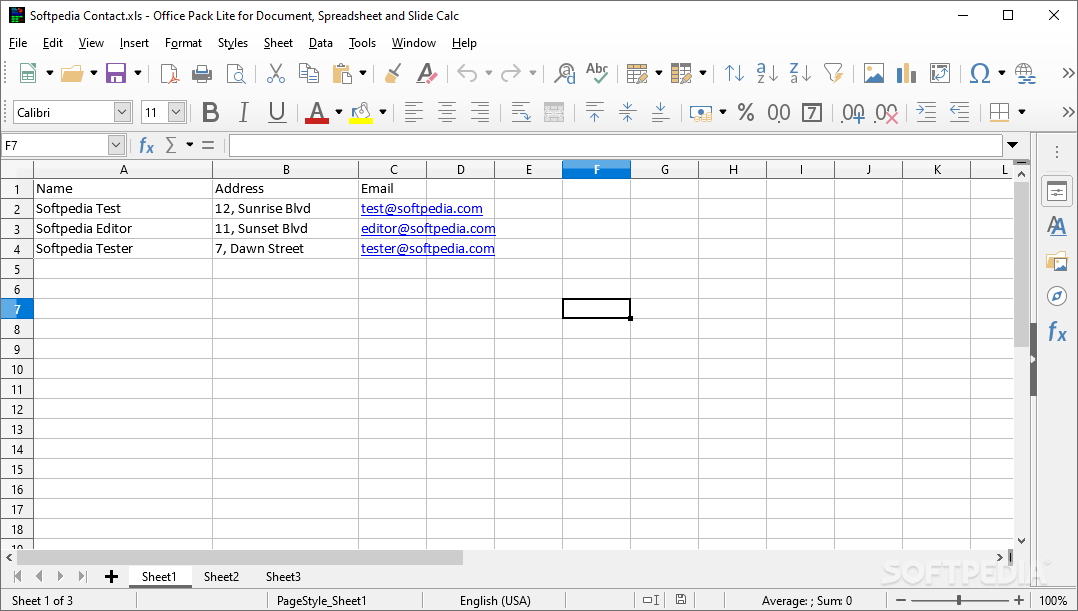Add a new sheet with plus button
Screen dimensions: 1078x611
pyautogui.click(x=111, y=577)
